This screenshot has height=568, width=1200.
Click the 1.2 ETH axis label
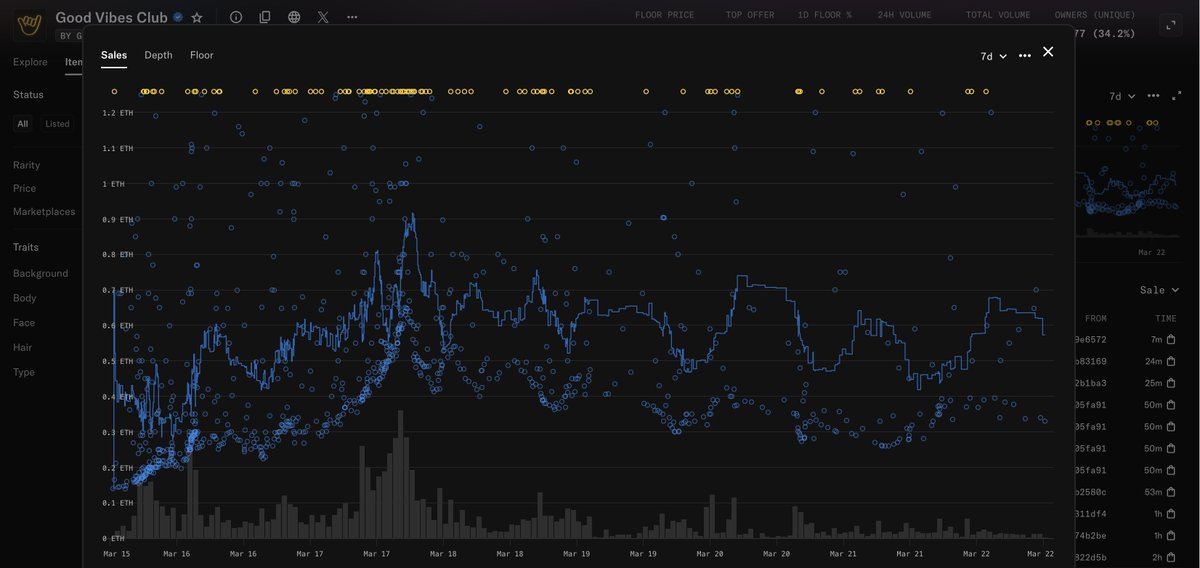pos(118,113)
